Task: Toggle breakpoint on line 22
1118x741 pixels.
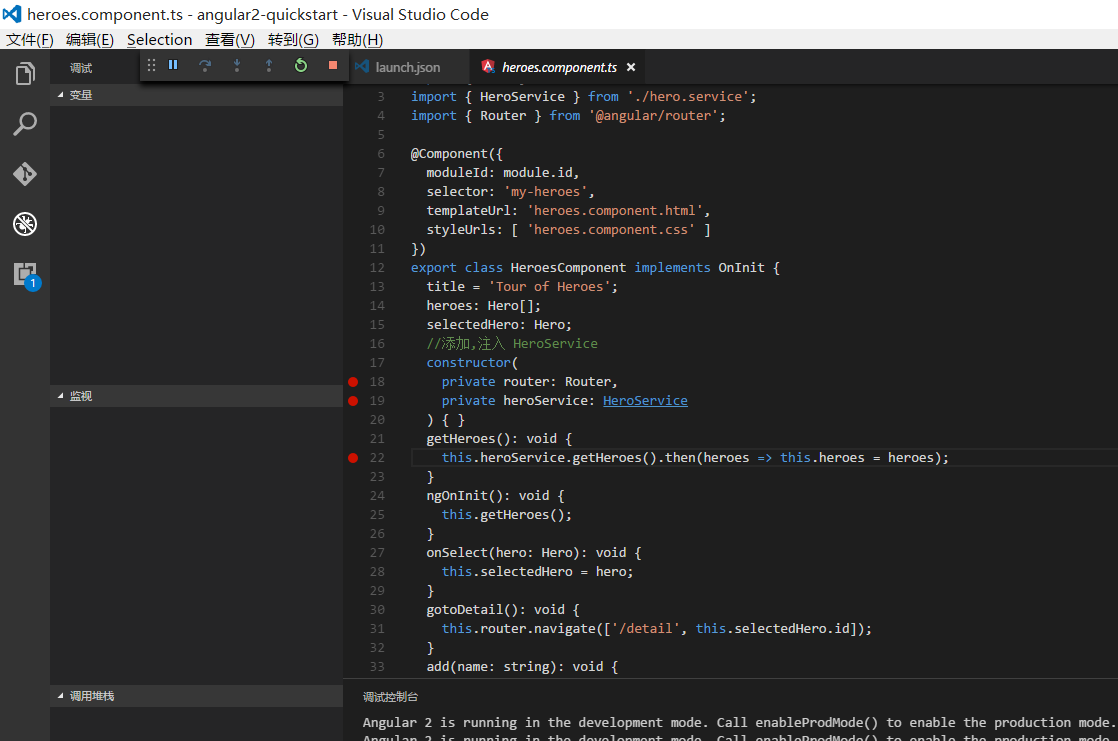Action: coord(353,458)
